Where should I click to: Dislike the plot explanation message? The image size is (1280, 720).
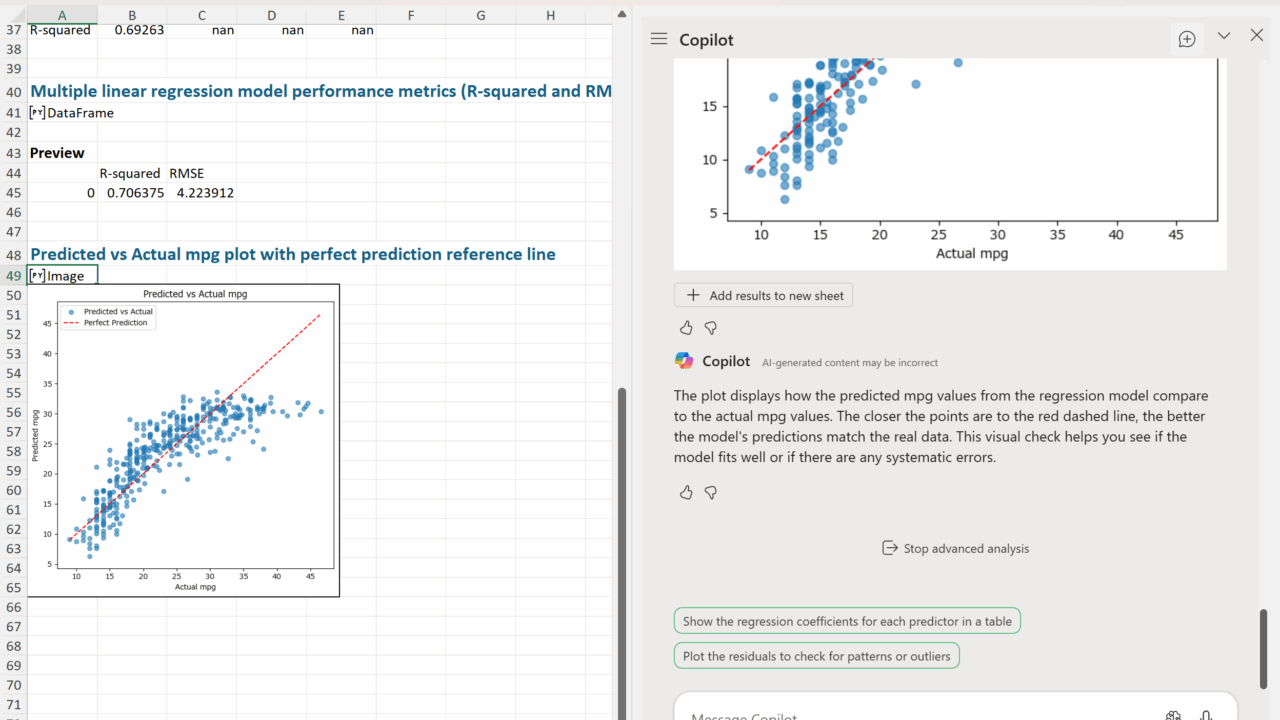(x=711, y=492)
